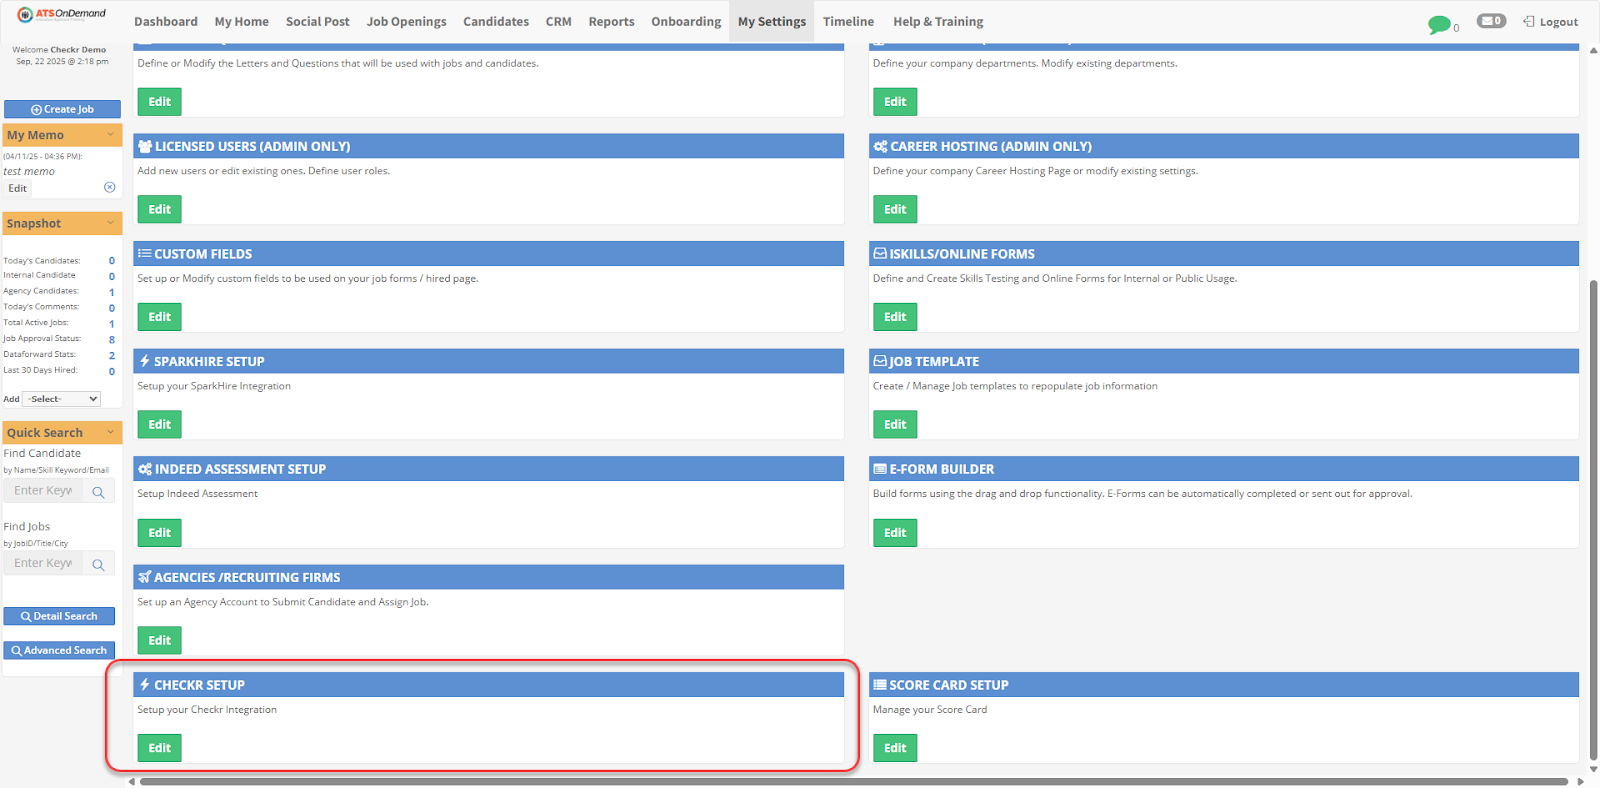The height and width of the screenshot is (788, 1600).
Task: Click the SparkHire Setup lightning icon
Action: (145, 361)
